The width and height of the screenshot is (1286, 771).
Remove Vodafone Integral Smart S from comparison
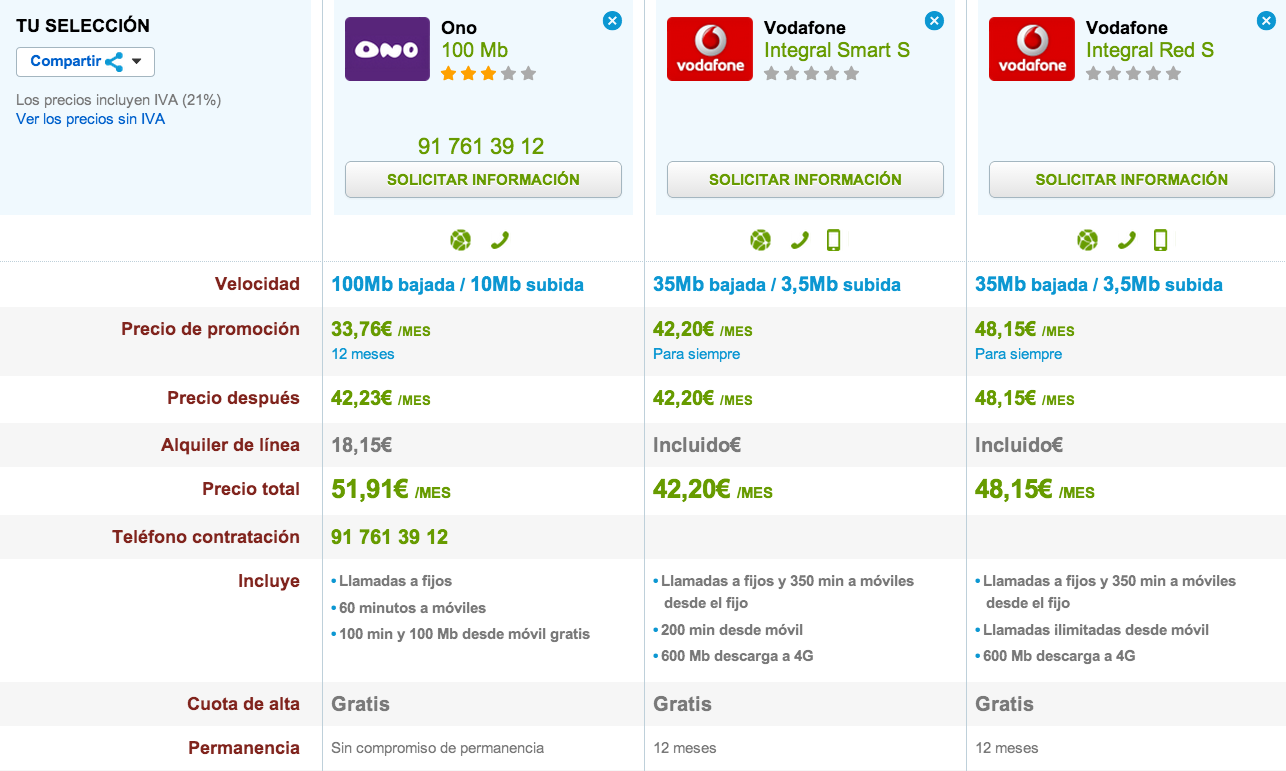click(934, 20)
